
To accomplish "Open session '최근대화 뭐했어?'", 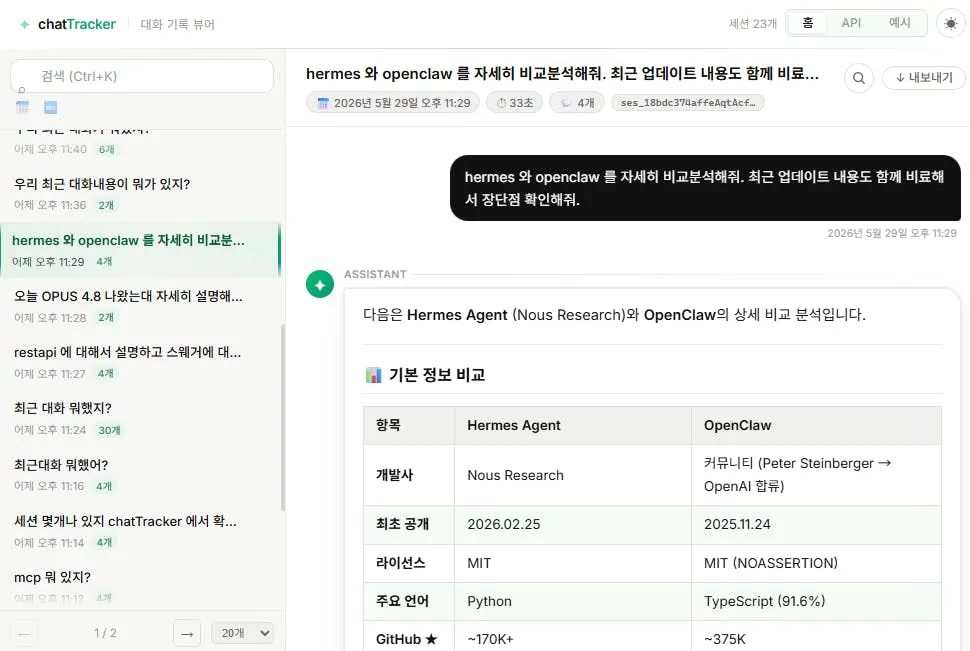I will click(140, 475).
